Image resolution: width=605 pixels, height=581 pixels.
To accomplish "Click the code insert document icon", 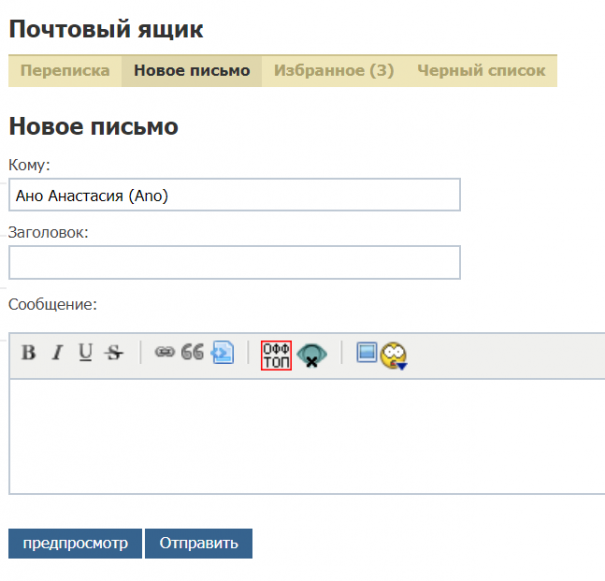I will click(222, 353).
